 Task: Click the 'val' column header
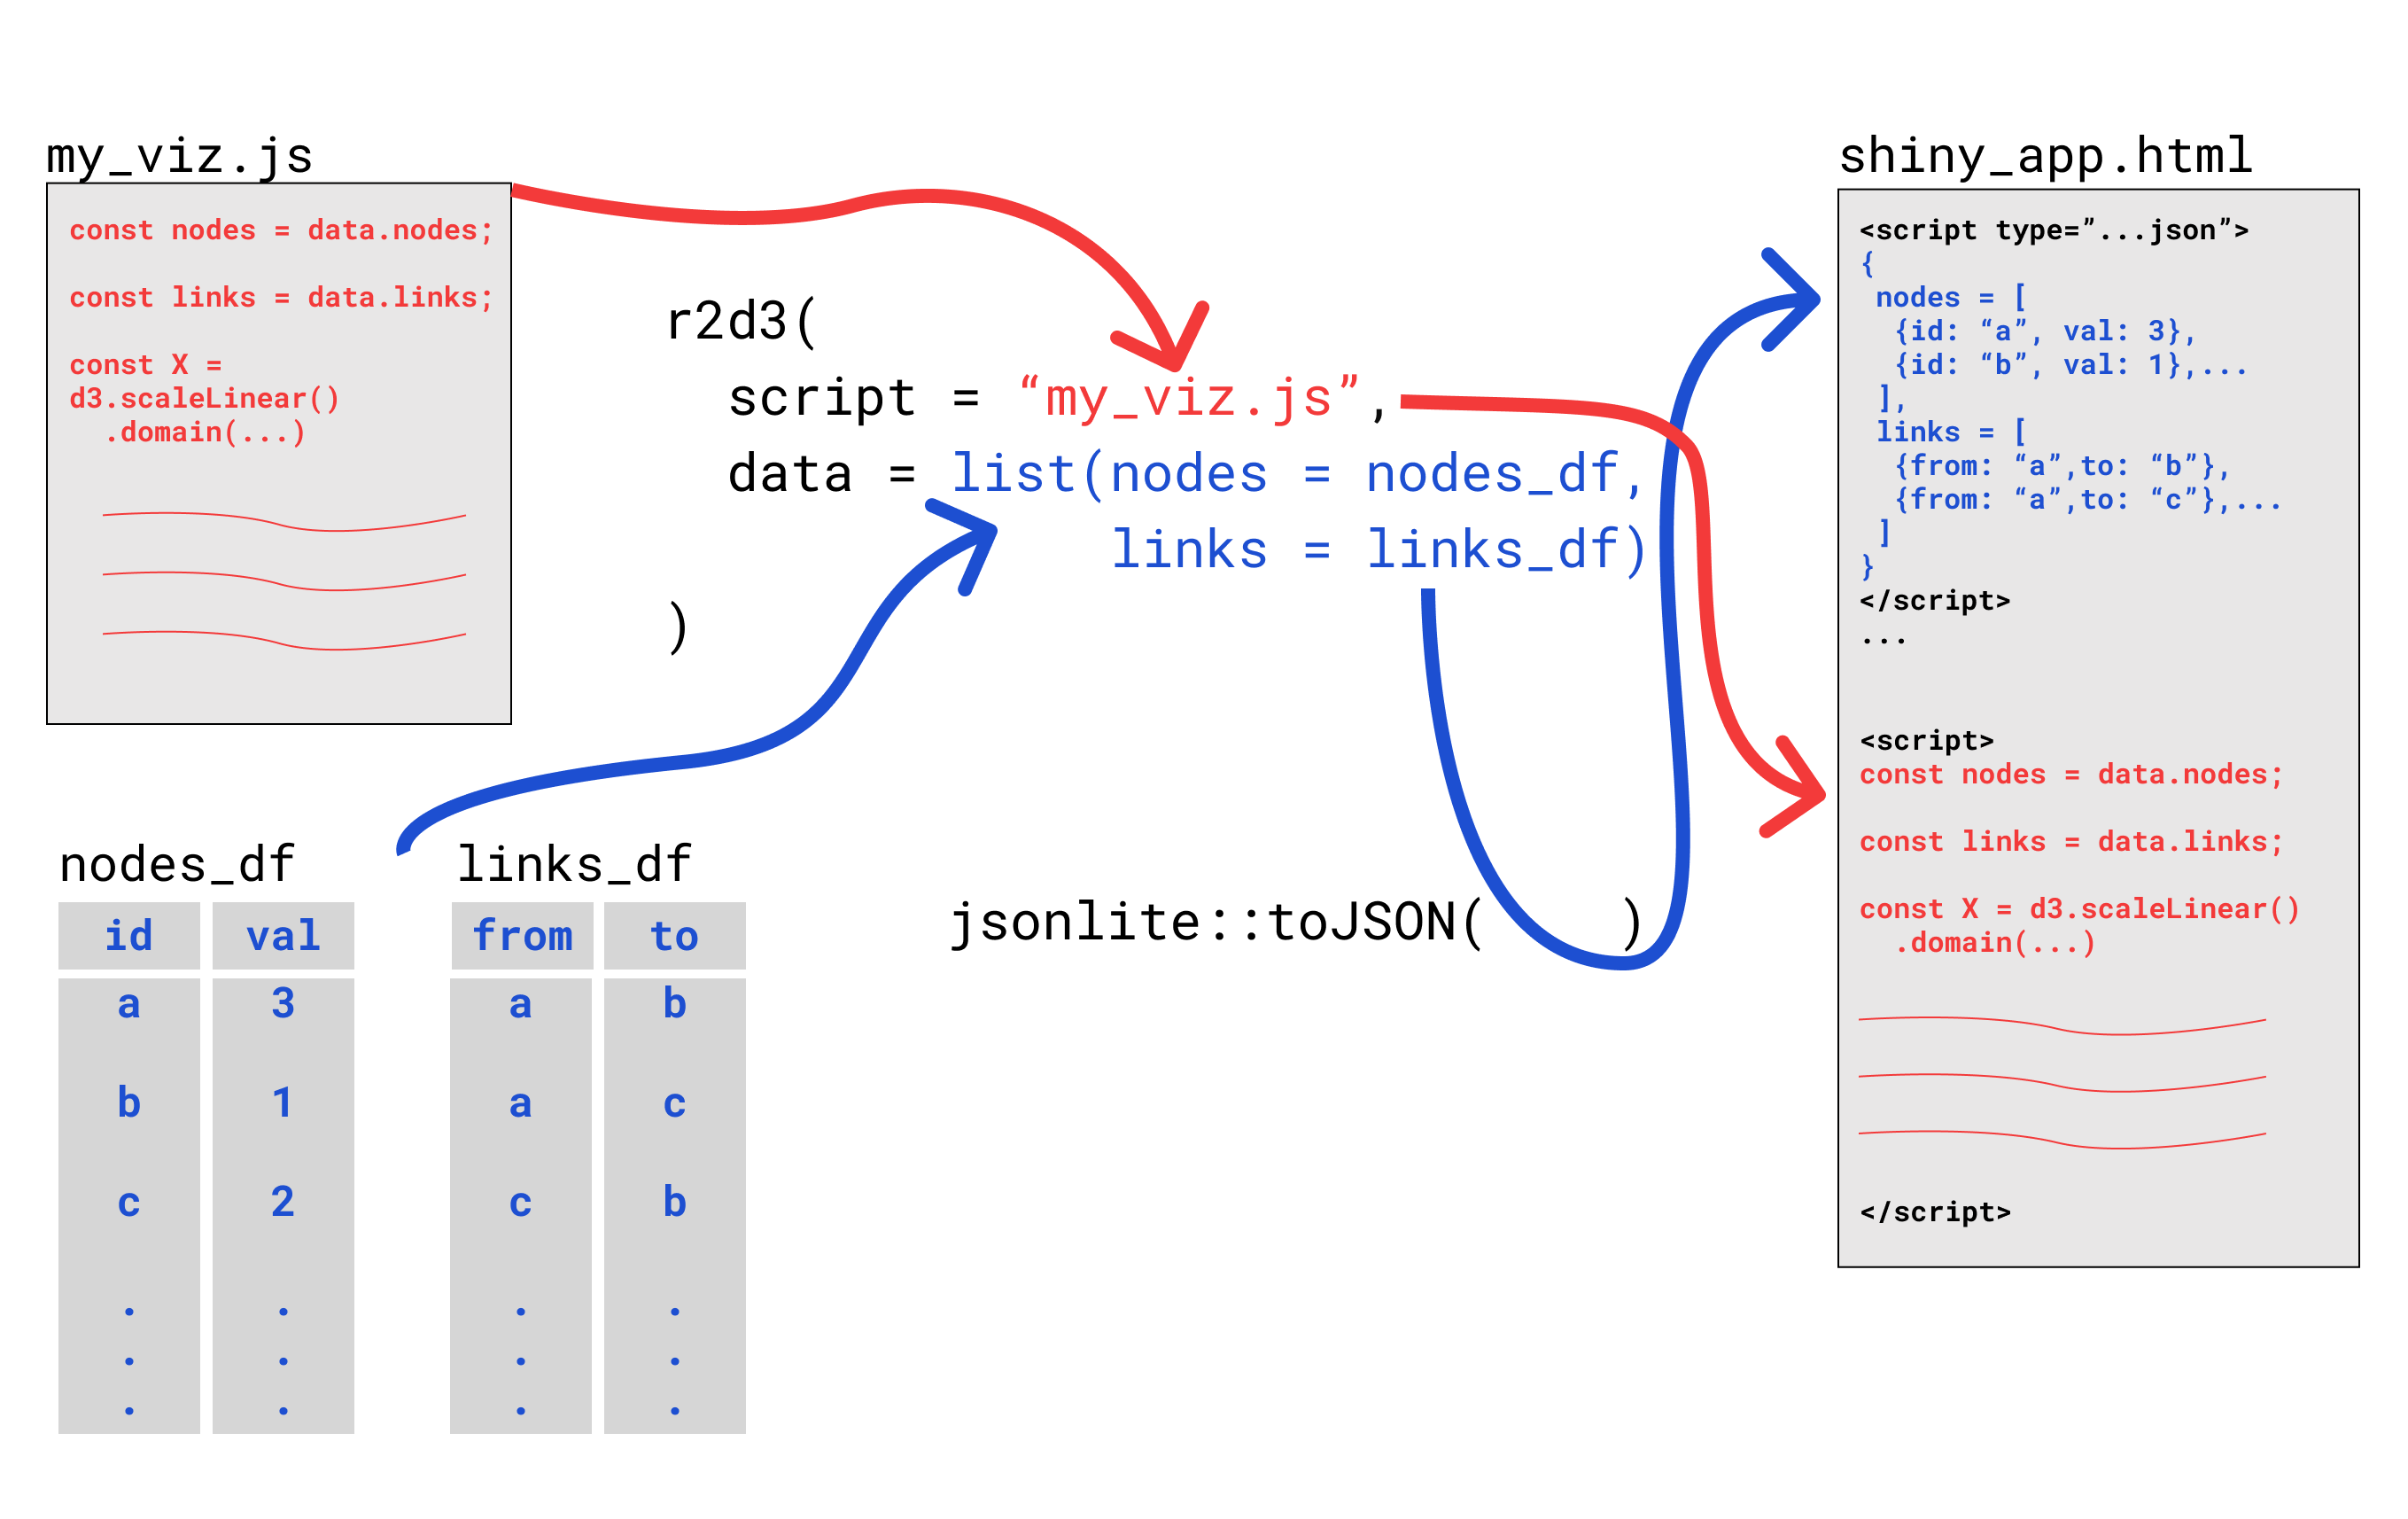283,936
